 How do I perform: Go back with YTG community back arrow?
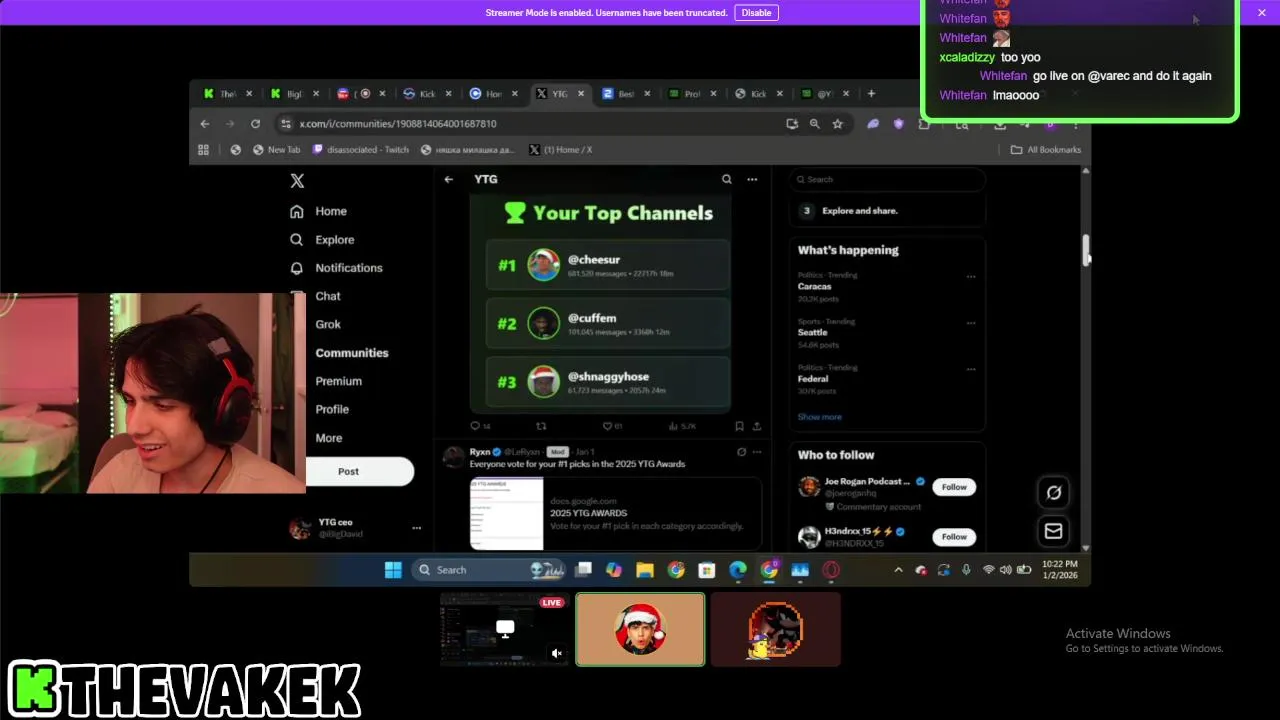click(x=449, y=179)
